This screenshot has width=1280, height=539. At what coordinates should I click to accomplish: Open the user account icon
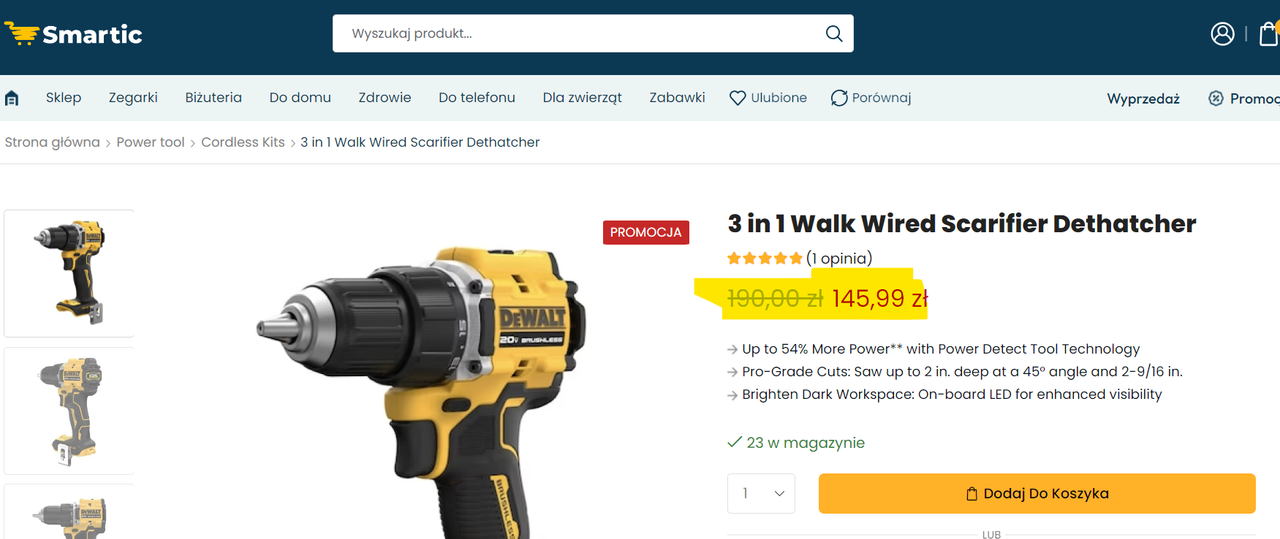(1222, 33)
